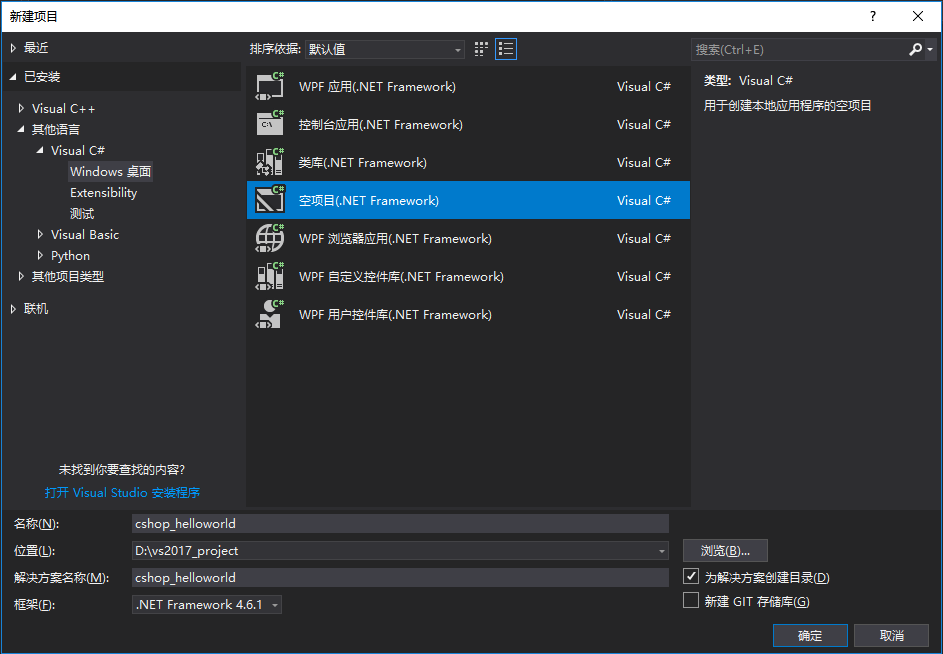Select the Visual C++ tree label
This screenshot has height=654, width=943.
click(x=63, y=109)
